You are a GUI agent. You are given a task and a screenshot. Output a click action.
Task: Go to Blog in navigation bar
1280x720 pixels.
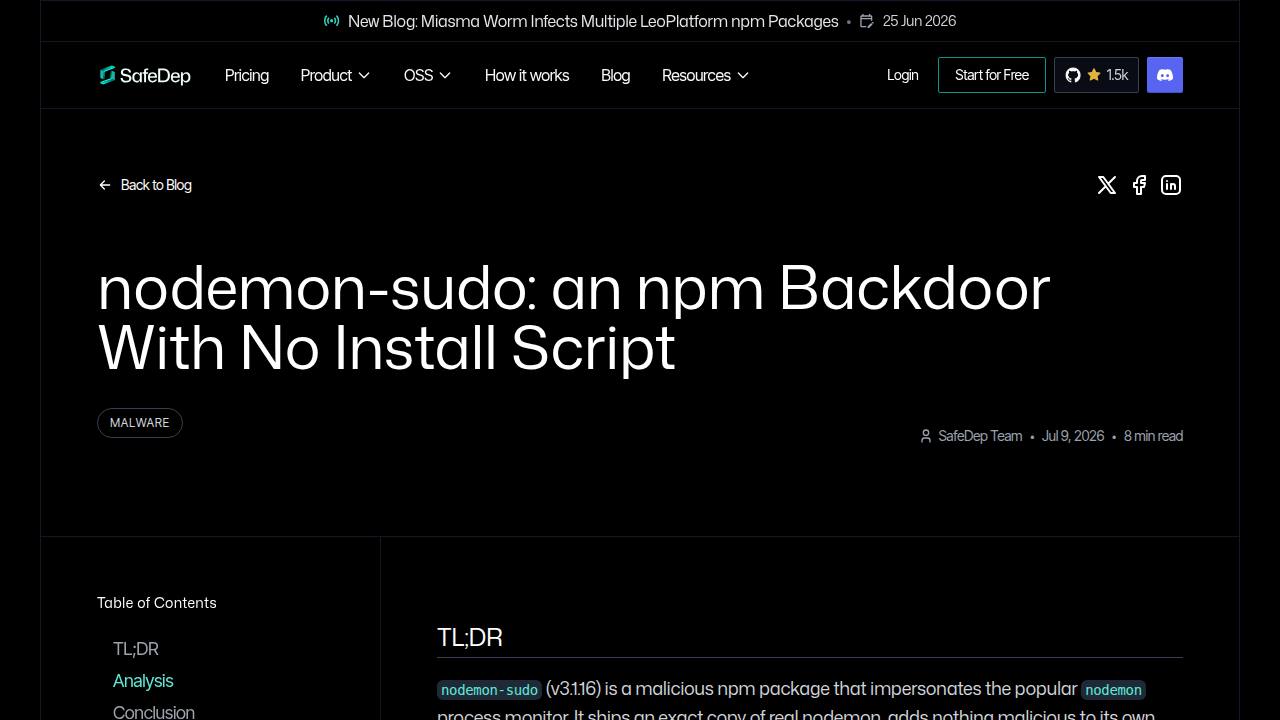[615, 75]
